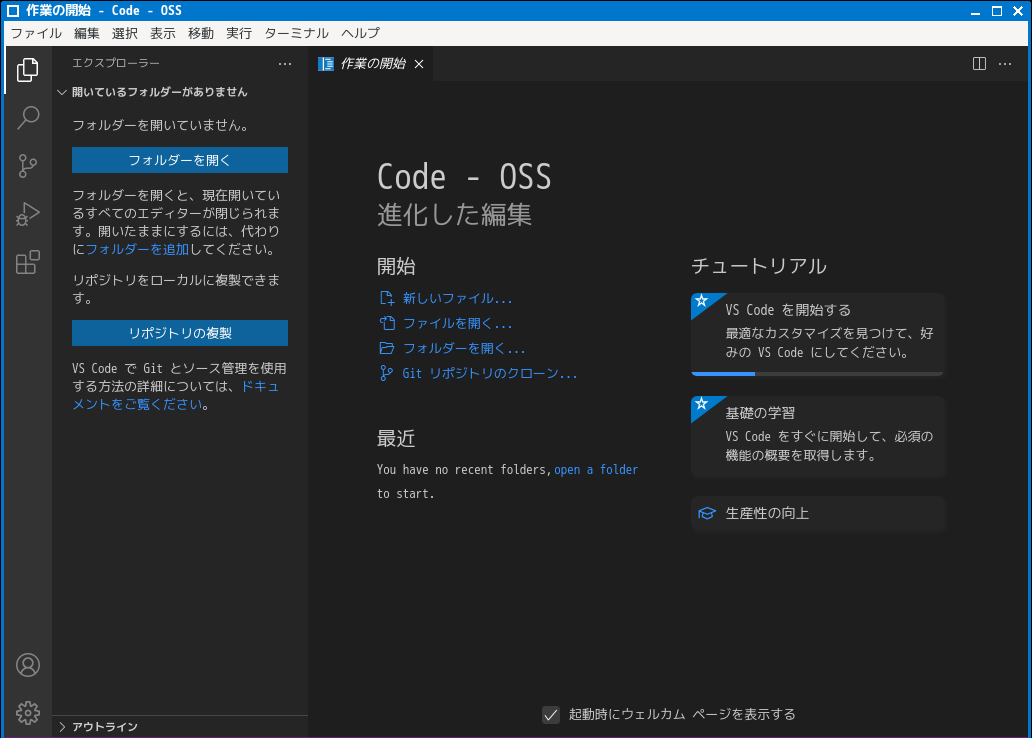Click the フォルダーを開く... link under 開始
Viewport: 1032px width, 738px height.
[x=464, y=348]
